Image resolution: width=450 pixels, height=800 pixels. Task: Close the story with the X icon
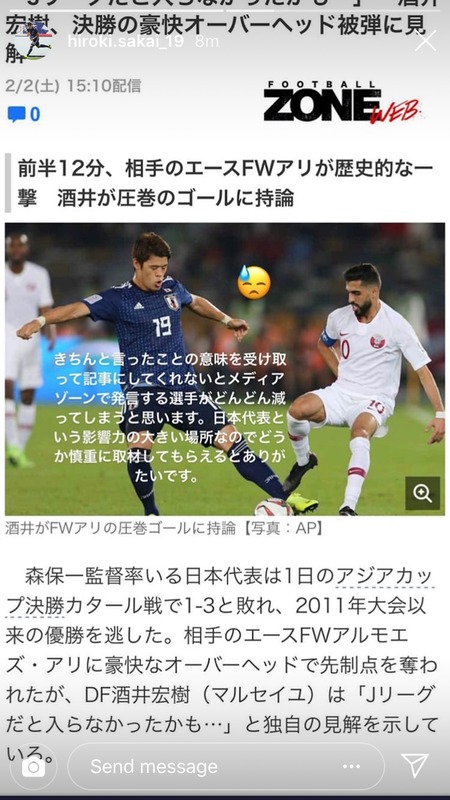[x=426, y=41]
